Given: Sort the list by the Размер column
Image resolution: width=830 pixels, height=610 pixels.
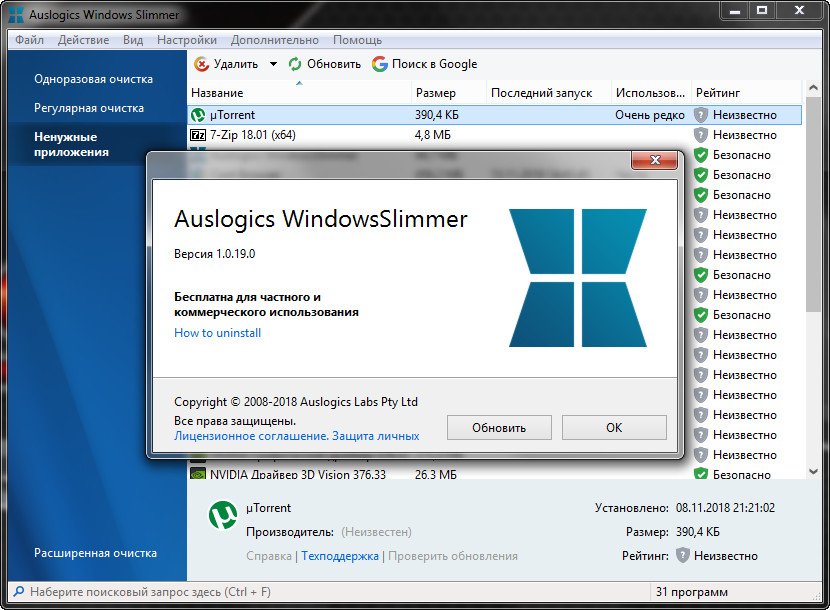Looking at the screenshot, I should (x=449, y=93).
